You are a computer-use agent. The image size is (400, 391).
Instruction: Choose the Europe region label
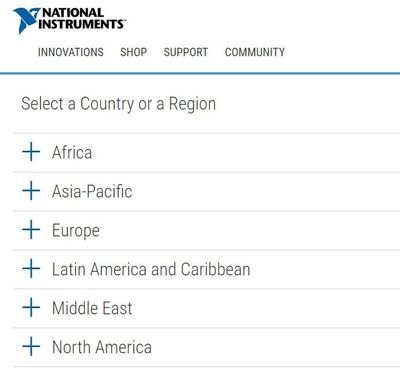point(76,231)
